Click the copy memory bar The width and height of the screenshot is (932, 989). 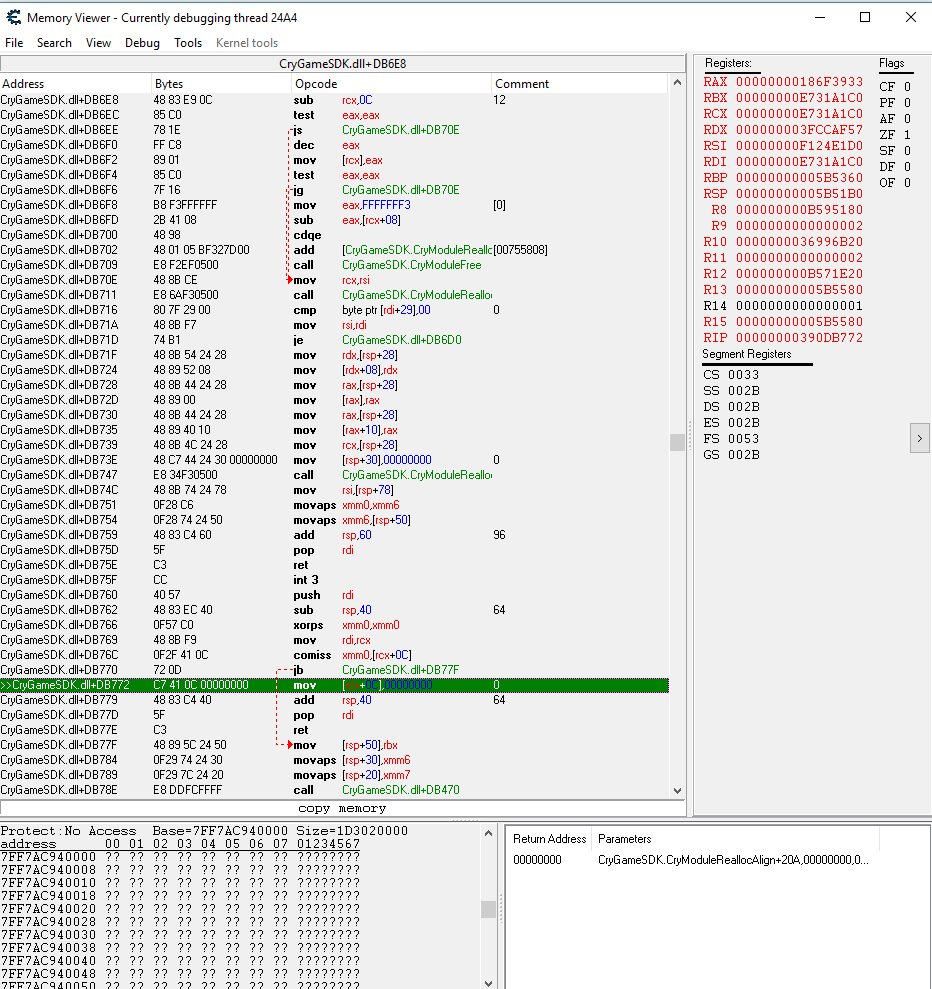coord(341,808)
